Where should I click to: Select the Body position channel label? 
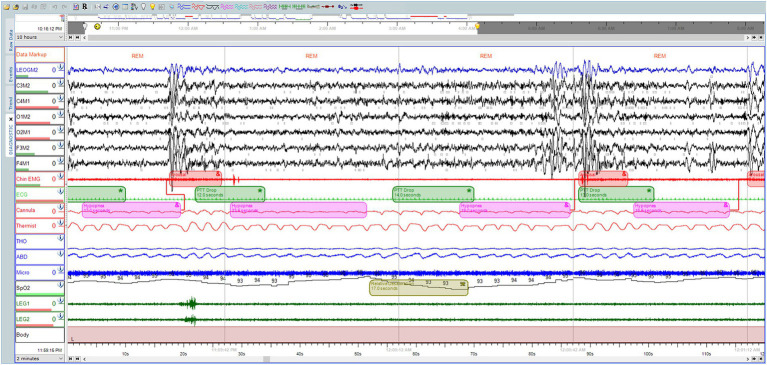click(23, 335)
